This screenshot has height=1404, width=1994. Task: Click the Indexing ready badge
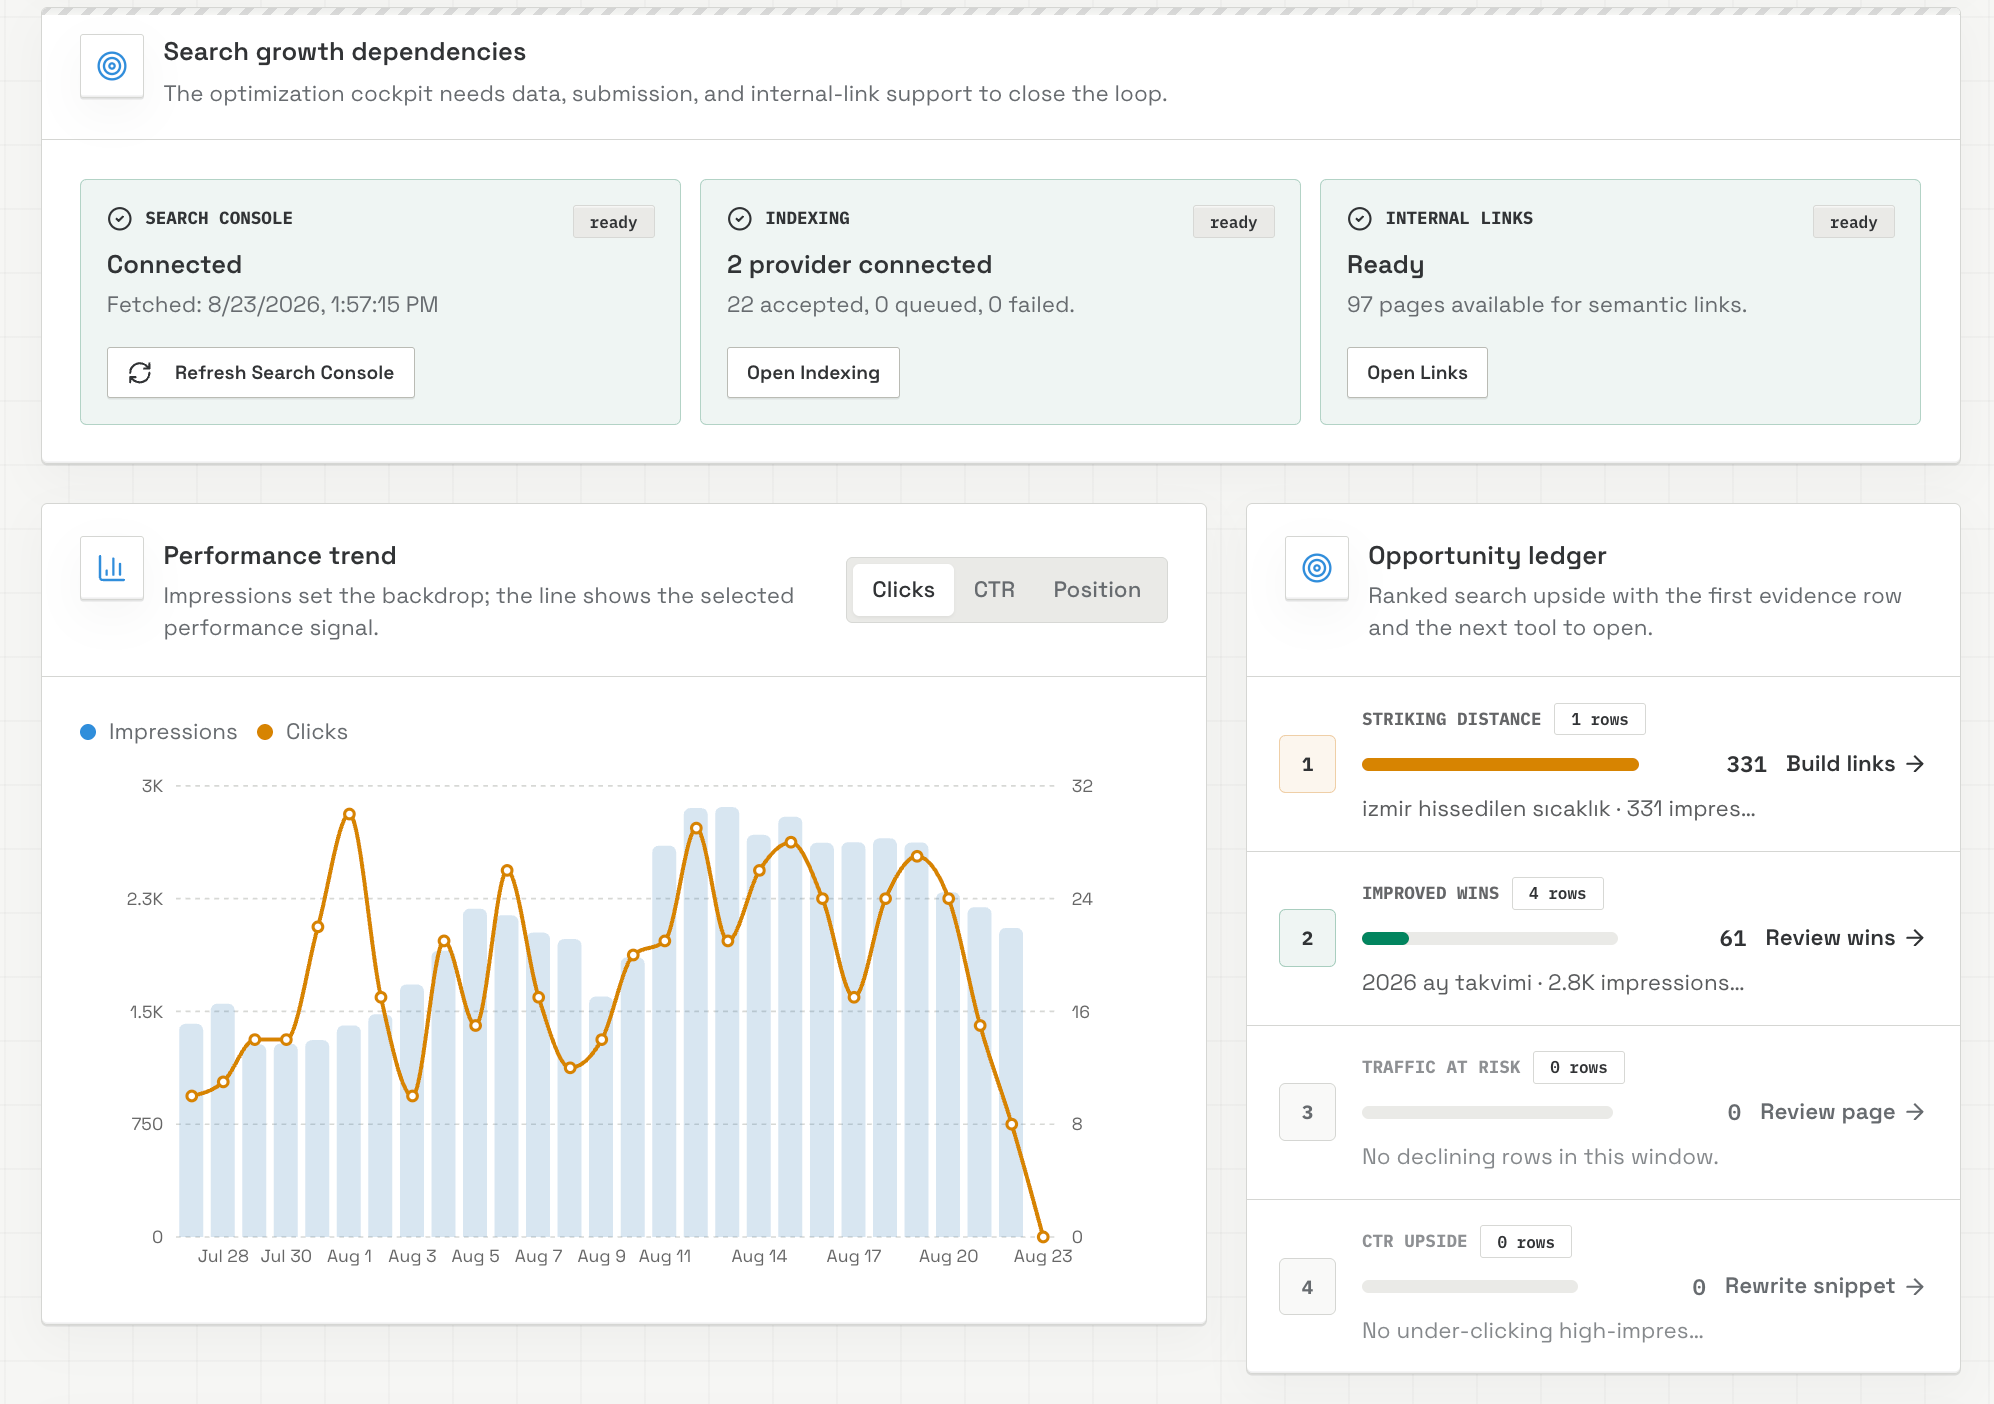(1234, 222)
